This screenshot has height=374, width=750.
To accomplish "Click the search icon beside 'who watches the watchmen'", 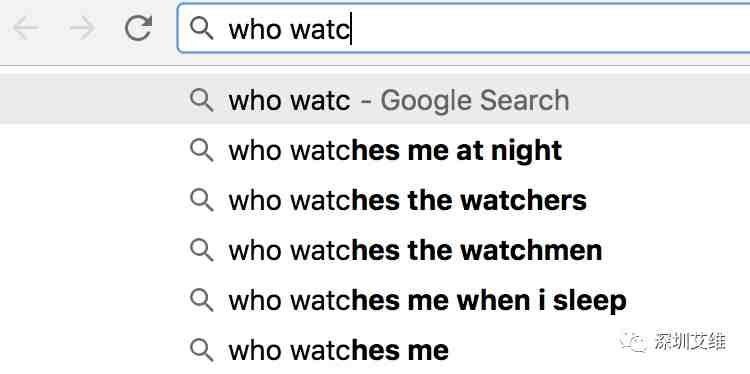I will pyautogui.click(x=201, y=250).
